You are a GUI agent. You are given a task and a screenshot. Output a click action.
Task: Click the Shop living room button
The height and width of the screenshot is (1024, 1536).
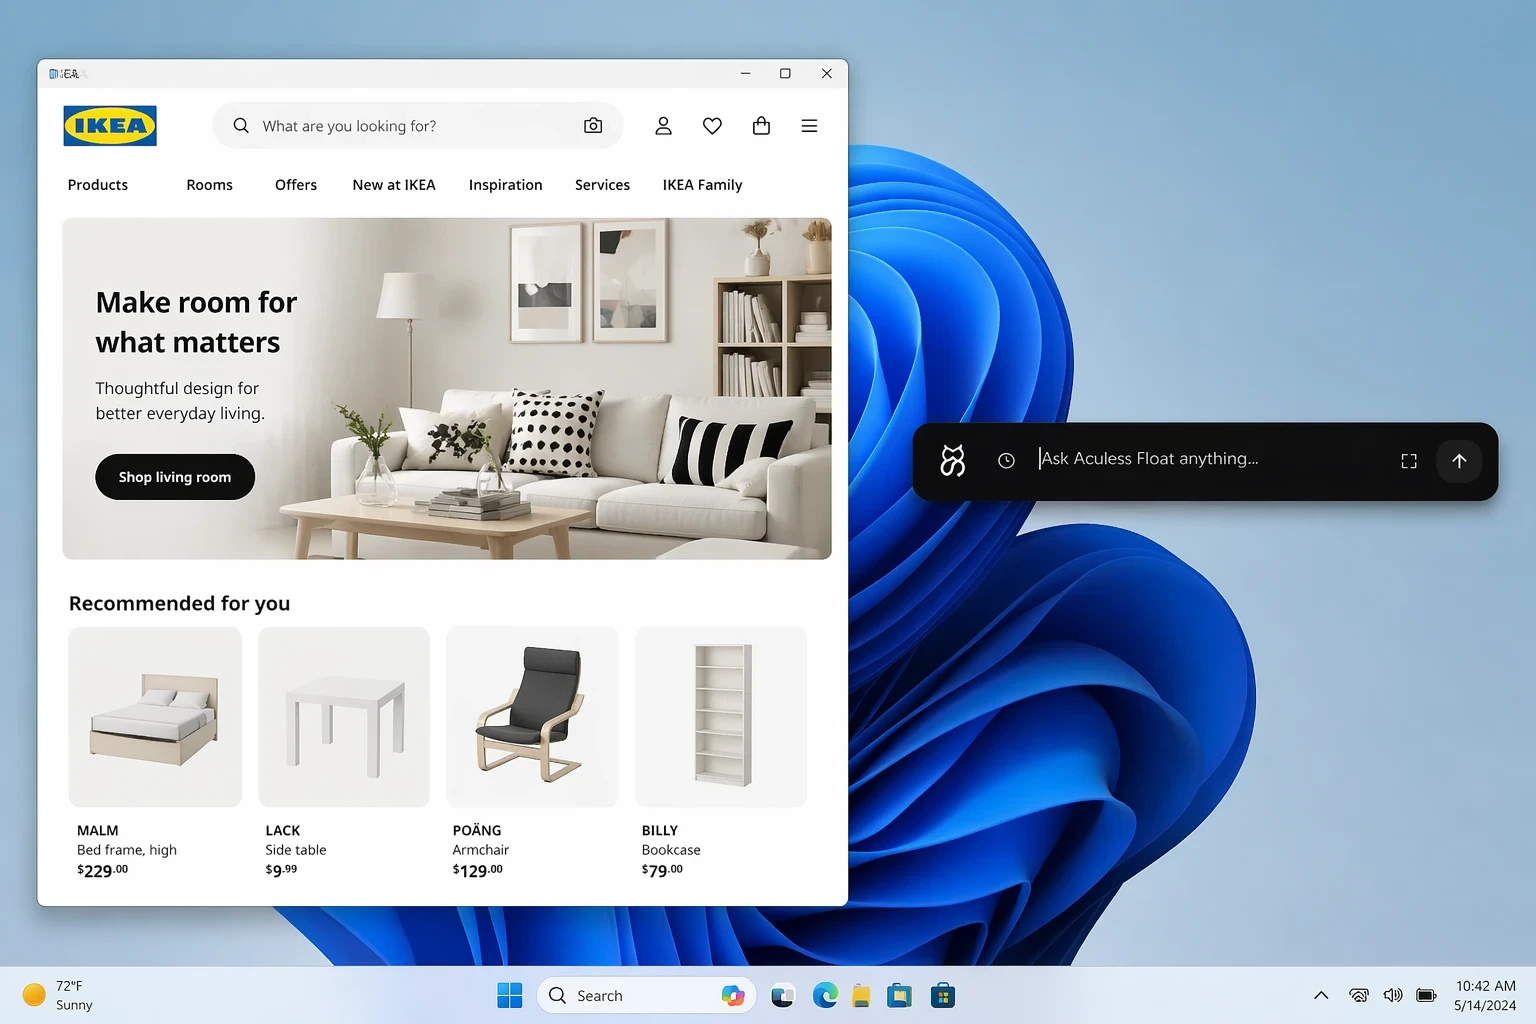pos(175,477)
